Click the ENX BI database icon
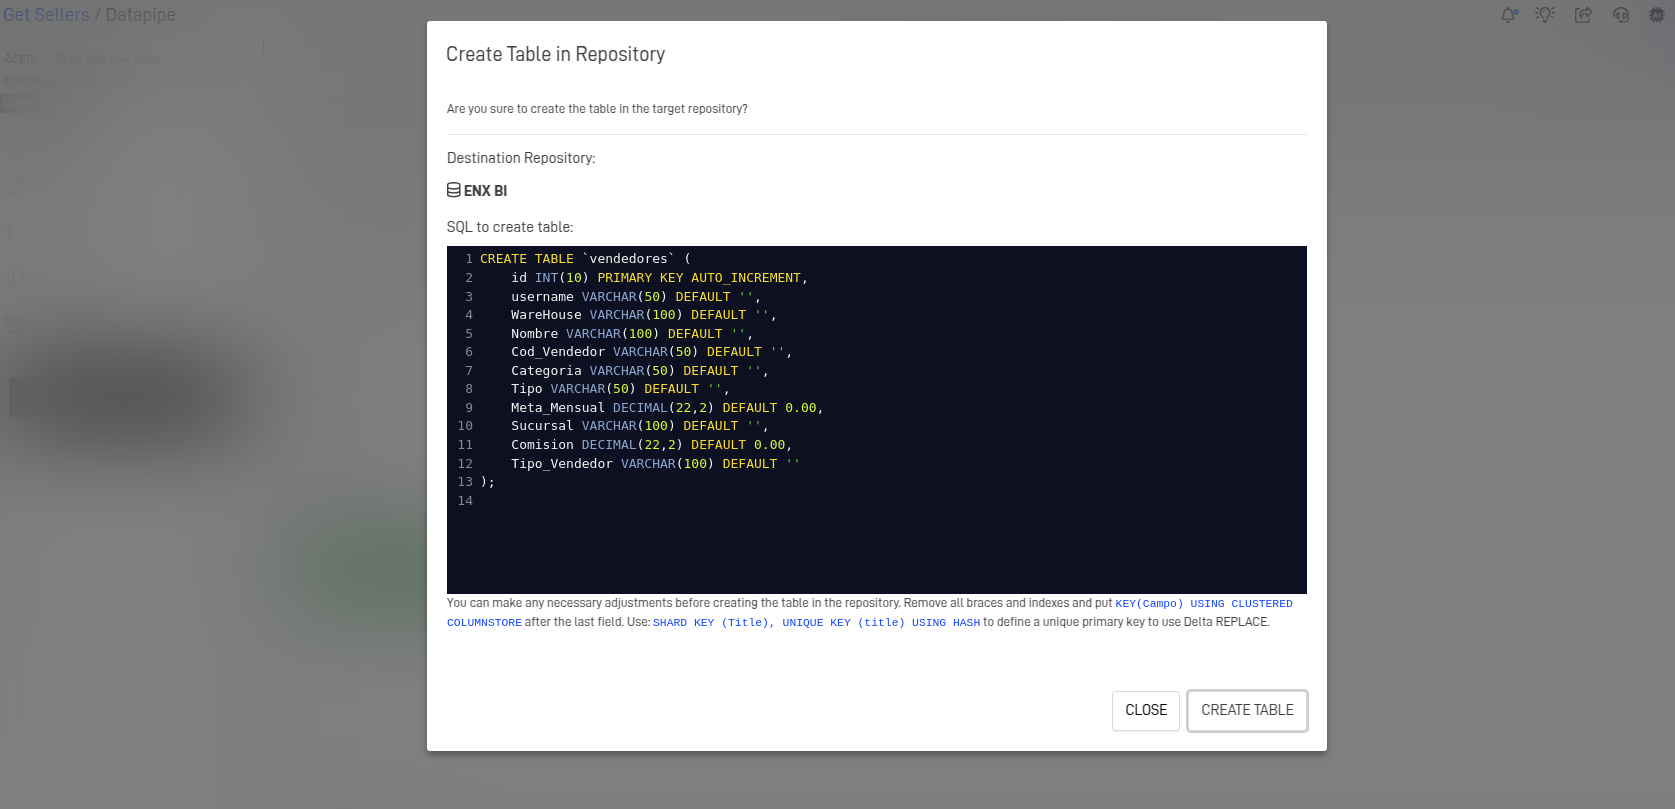The image size is (1675, 809). pos(454,190)
